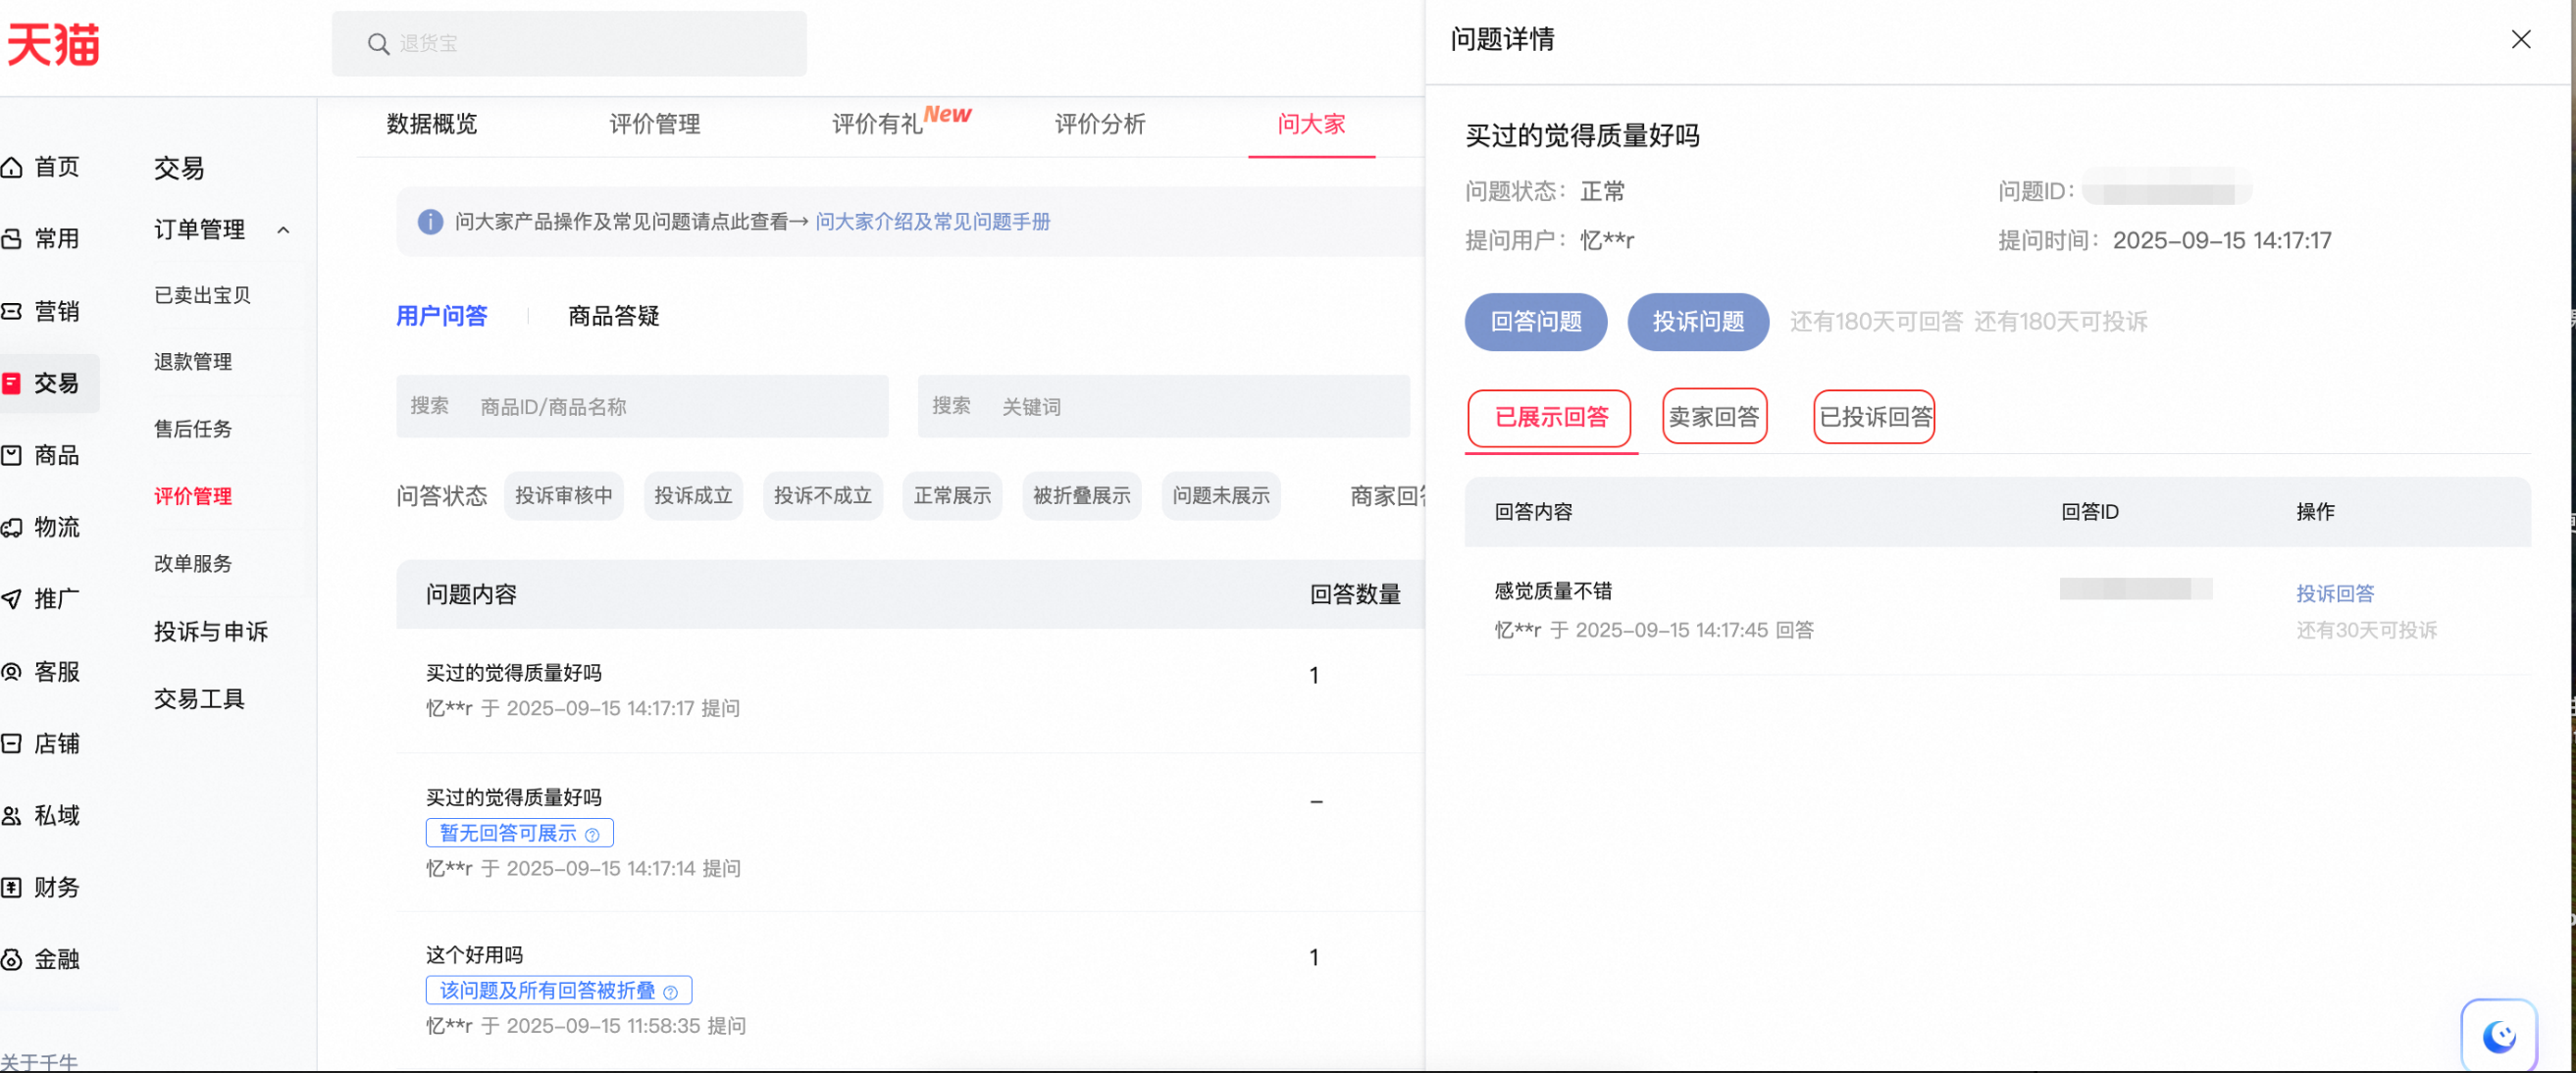
Task: Open the 商品 sidebar icon
Action: click(12, 455)
